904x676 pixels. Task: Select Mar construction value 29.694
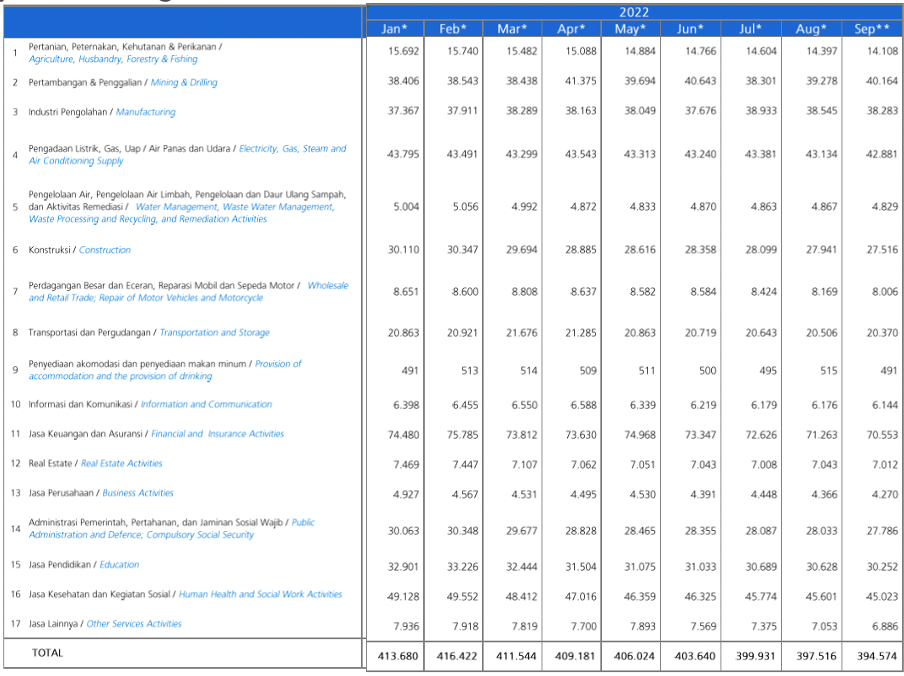click(x=522, y=250)
